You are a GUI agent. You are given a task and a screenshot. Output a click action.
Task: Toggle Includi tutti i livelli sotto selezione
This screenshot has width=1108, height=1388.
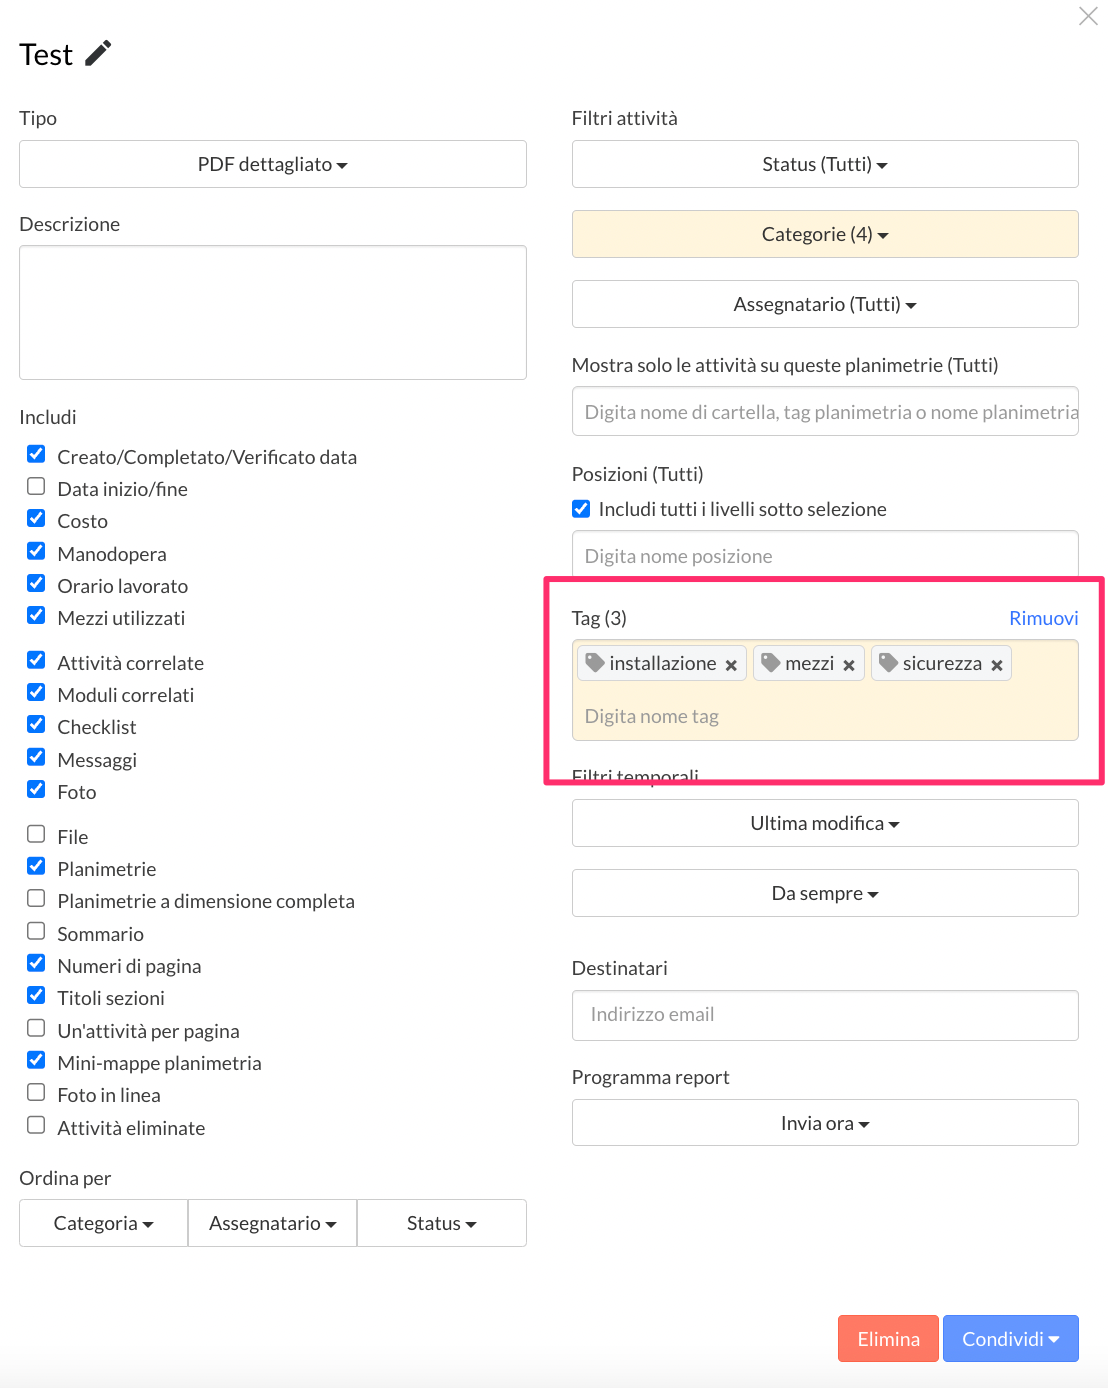point(581,509)
